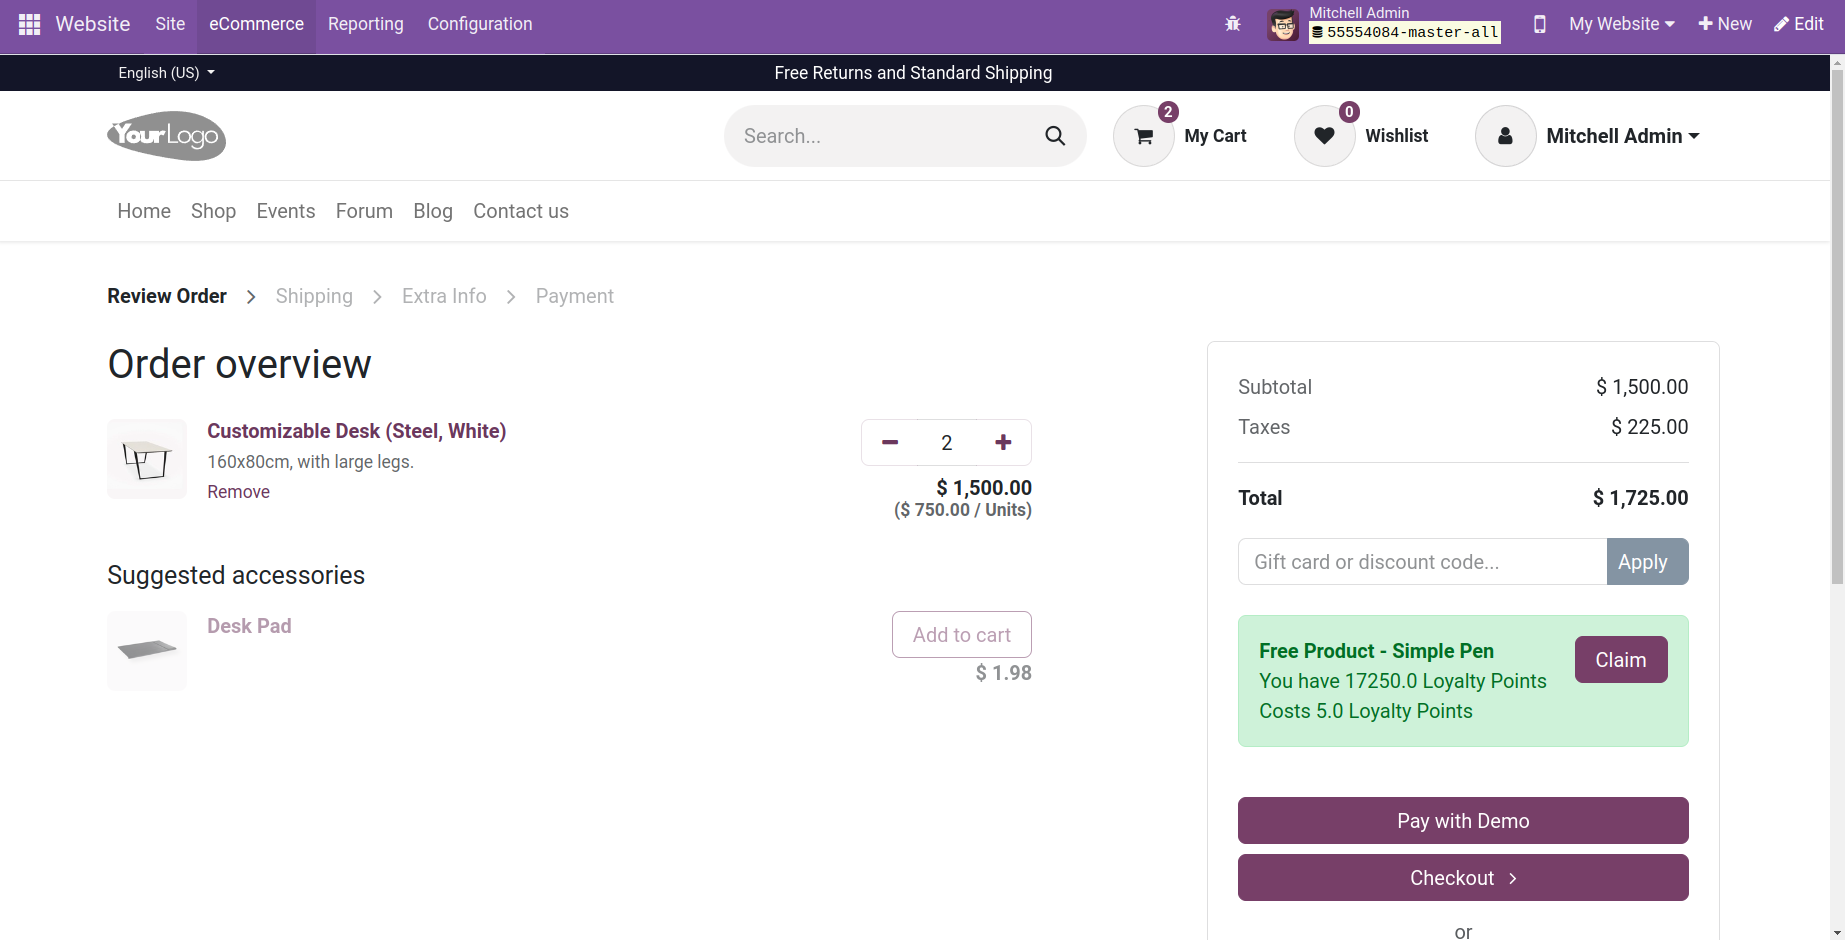Expand the My Website dropdown

1620,23
